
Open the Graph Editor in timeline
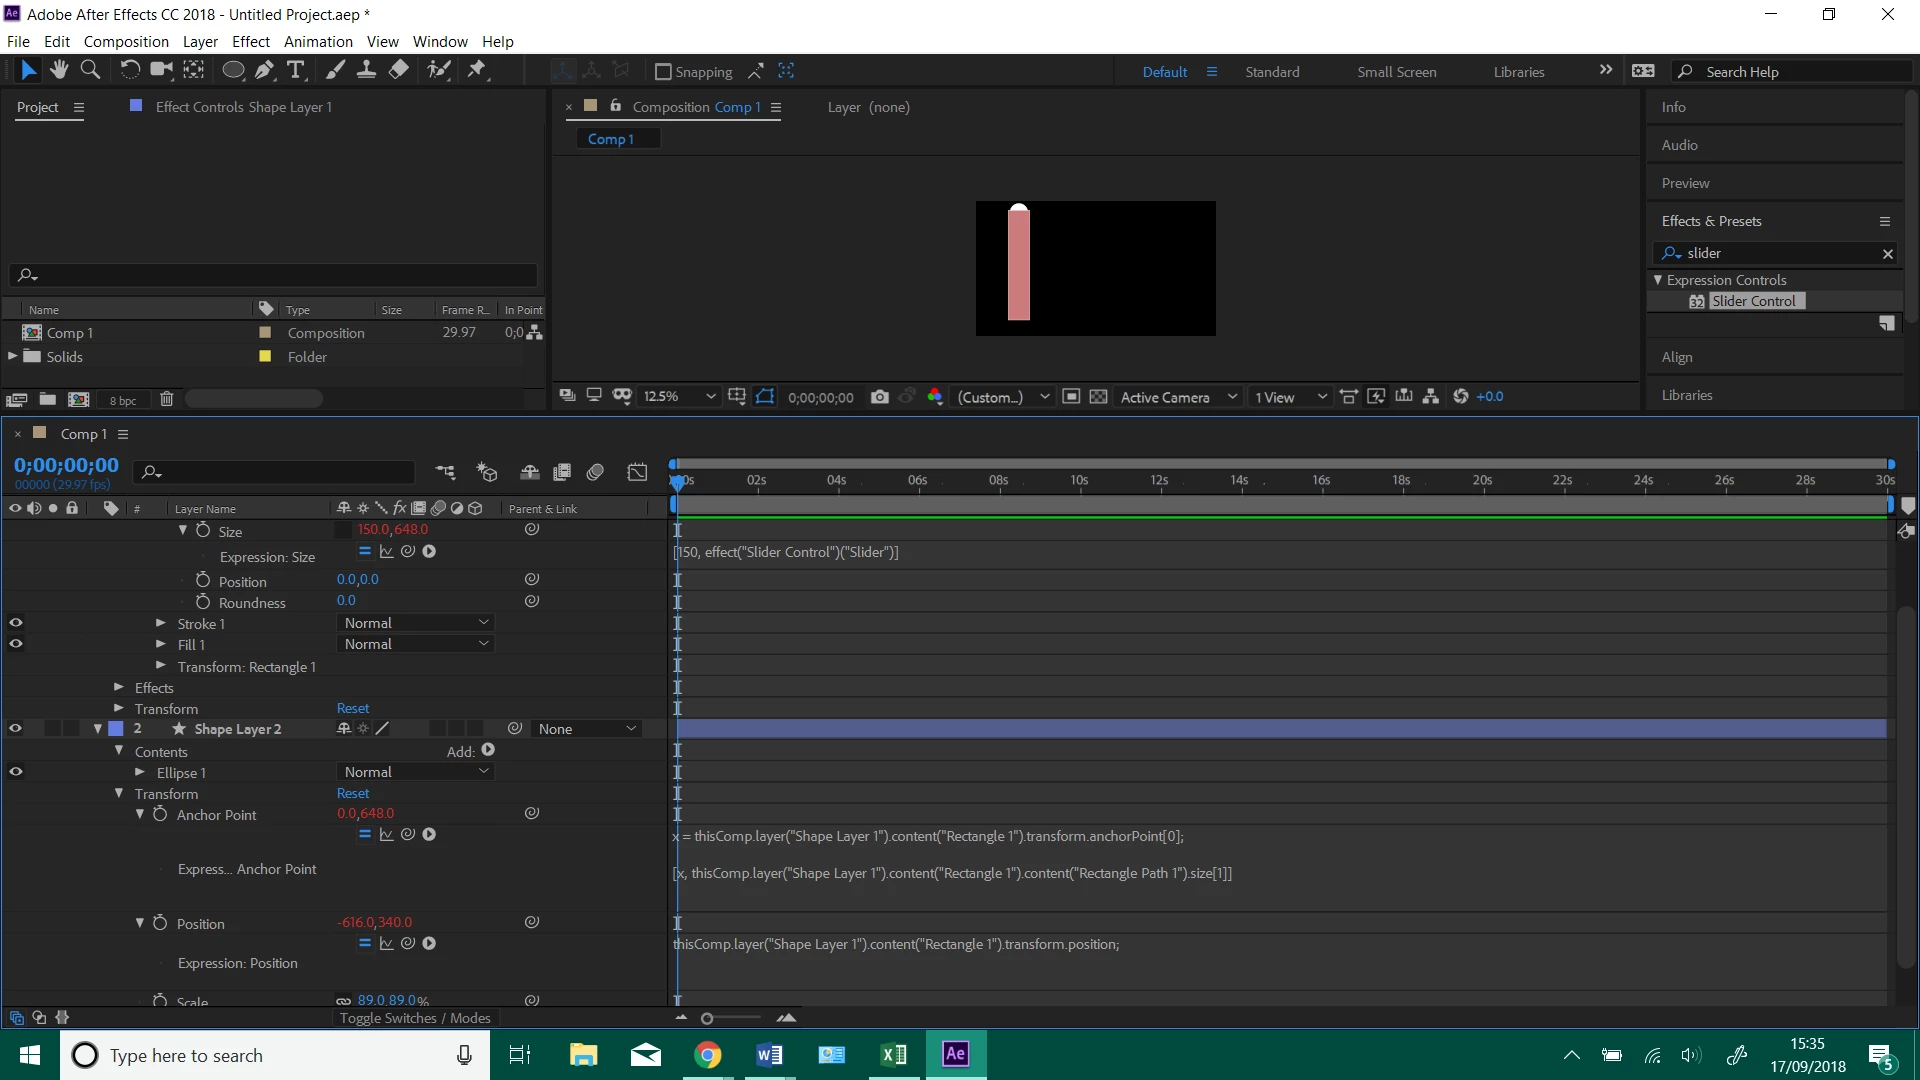tap(637, 472)
